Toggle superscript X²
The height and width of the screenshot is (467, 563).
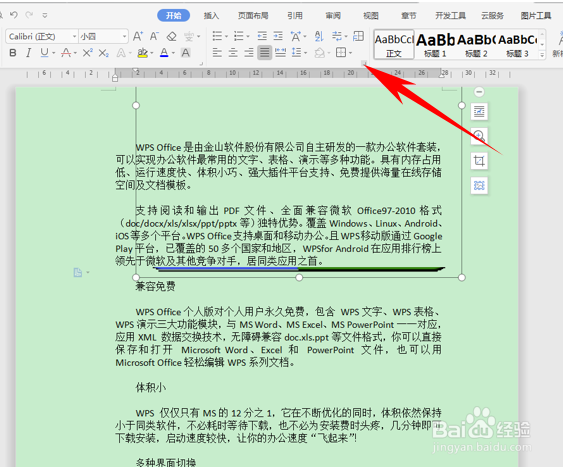(88, 53)
